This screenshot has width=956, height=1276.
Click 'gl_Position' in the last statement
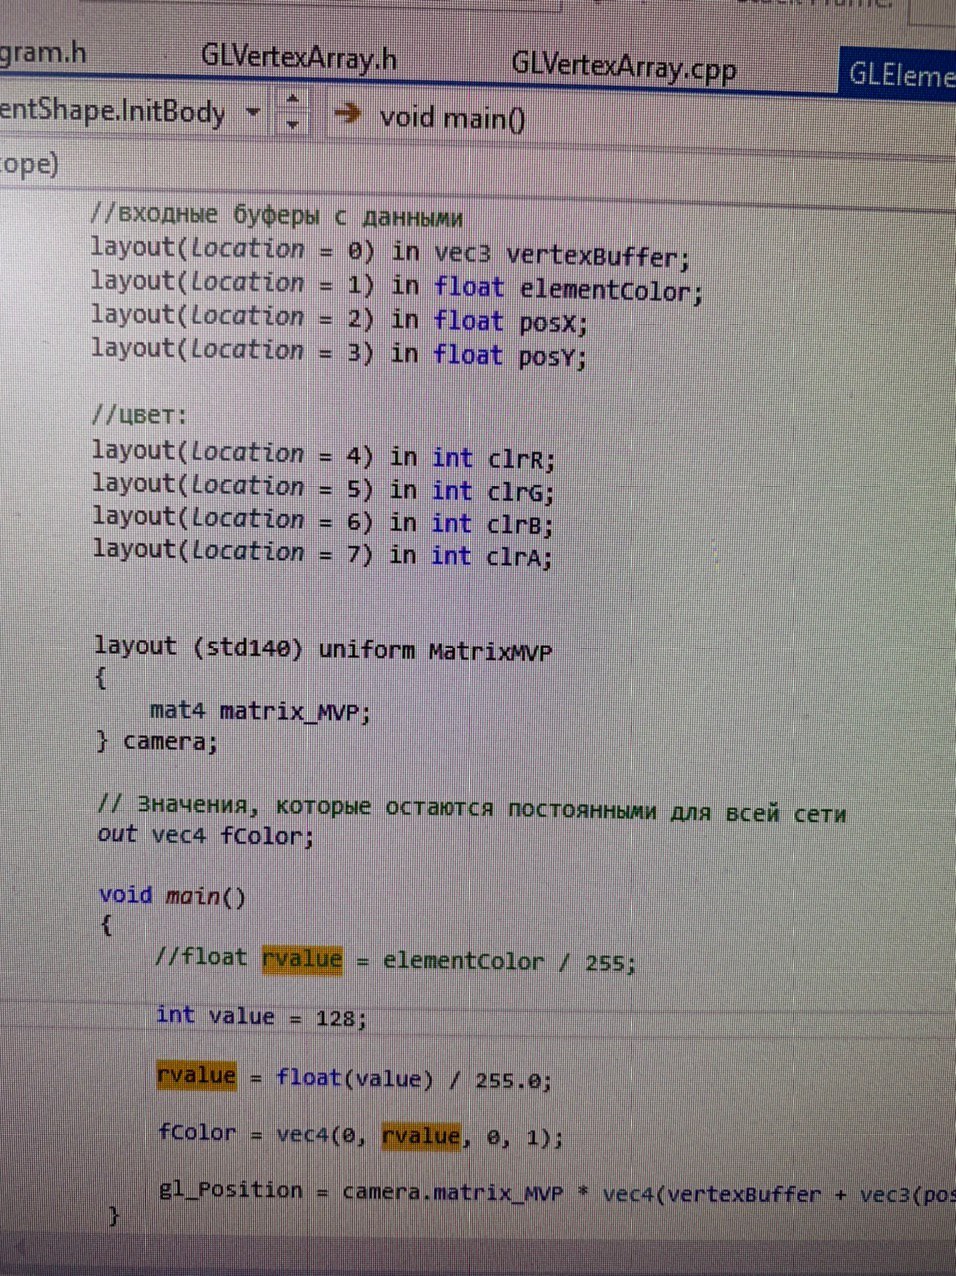pos(231,1189)
